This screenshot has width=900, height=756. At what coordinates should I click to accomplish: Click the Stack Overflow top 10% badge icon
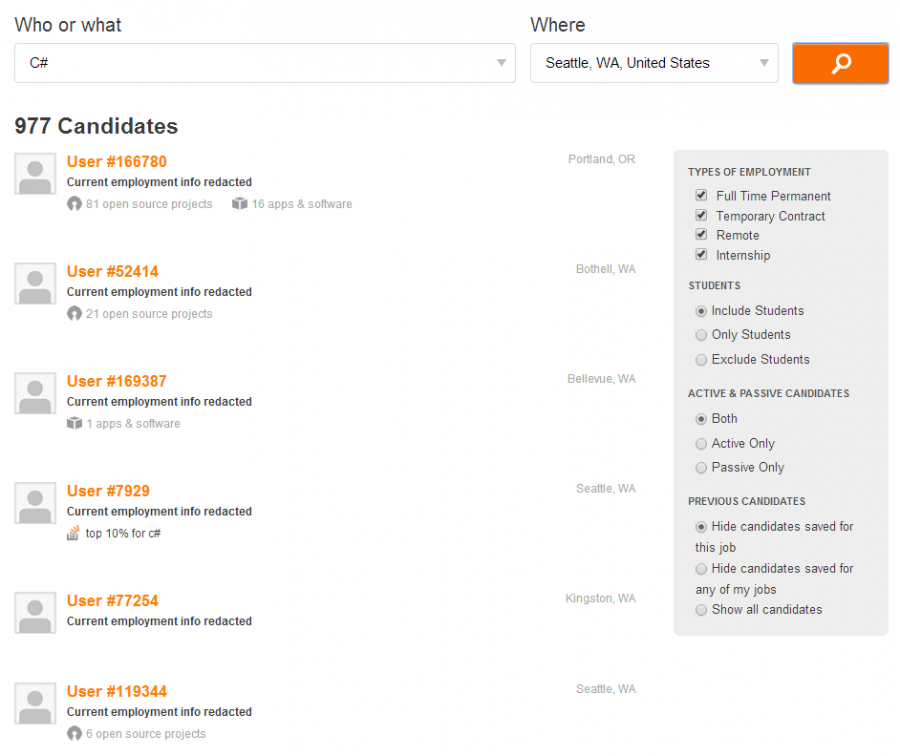point(73,533)
